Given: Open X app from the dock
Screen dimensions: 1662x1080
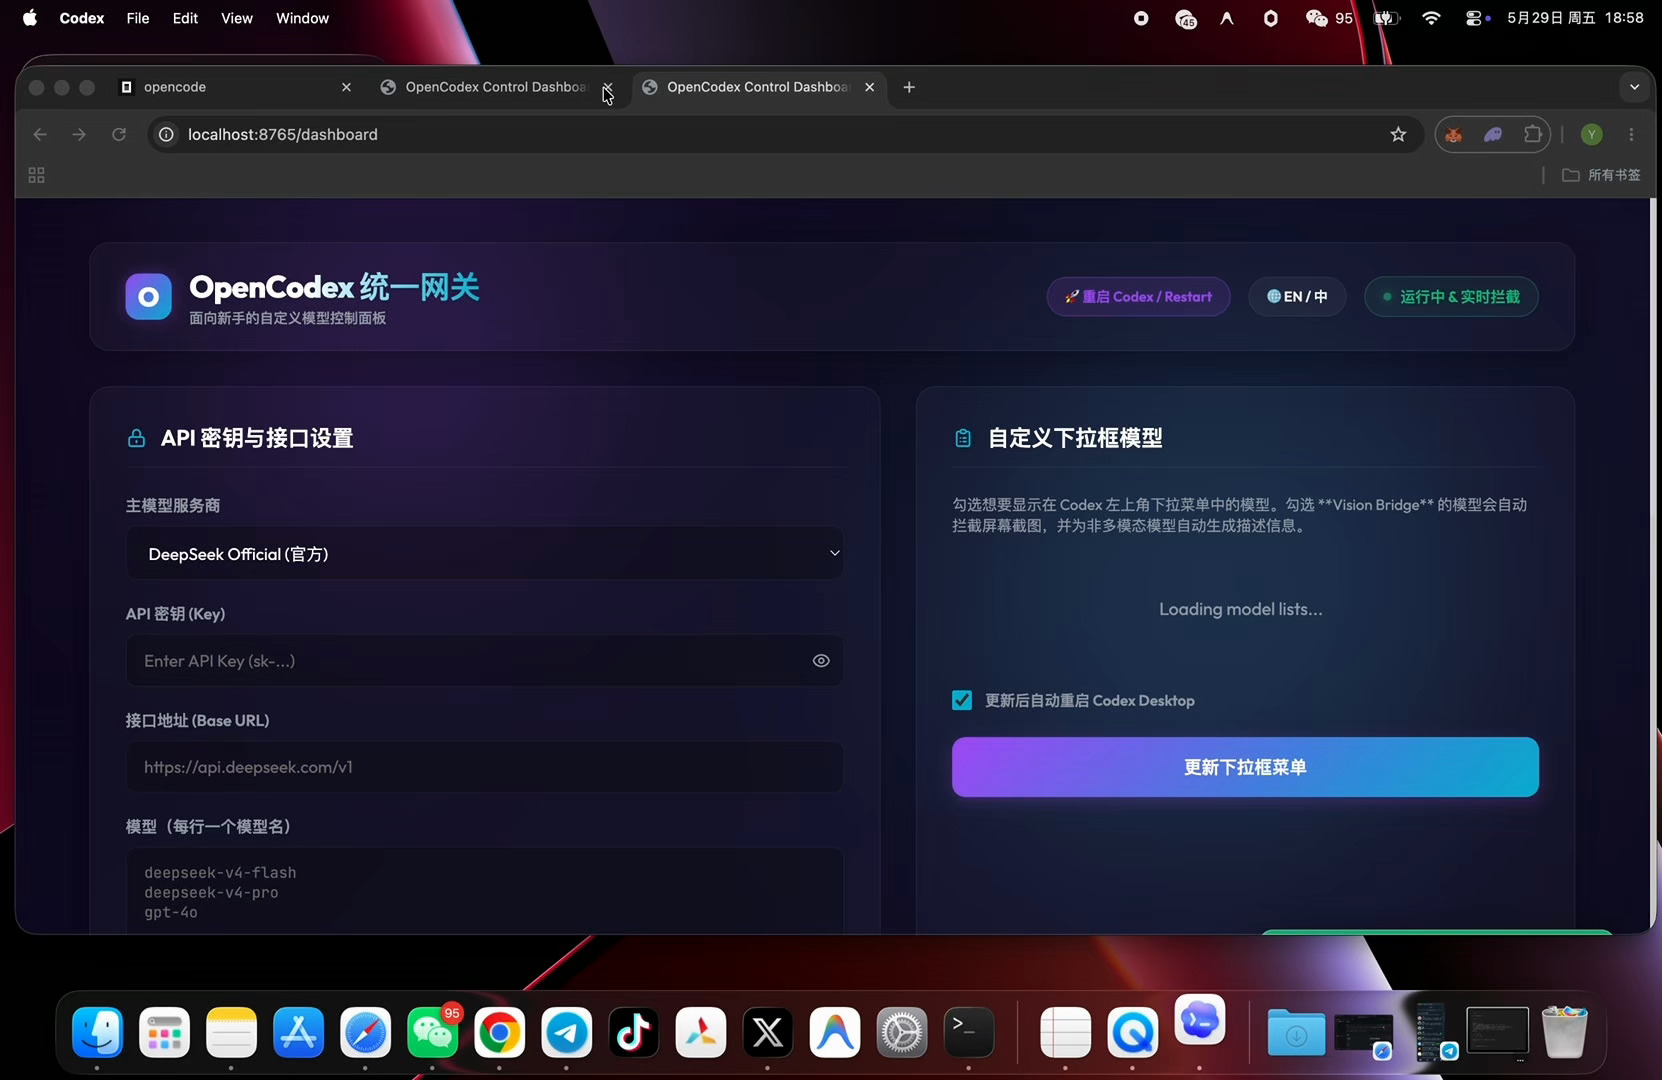Looking at the screenshot, I should tap(768, 1032).
